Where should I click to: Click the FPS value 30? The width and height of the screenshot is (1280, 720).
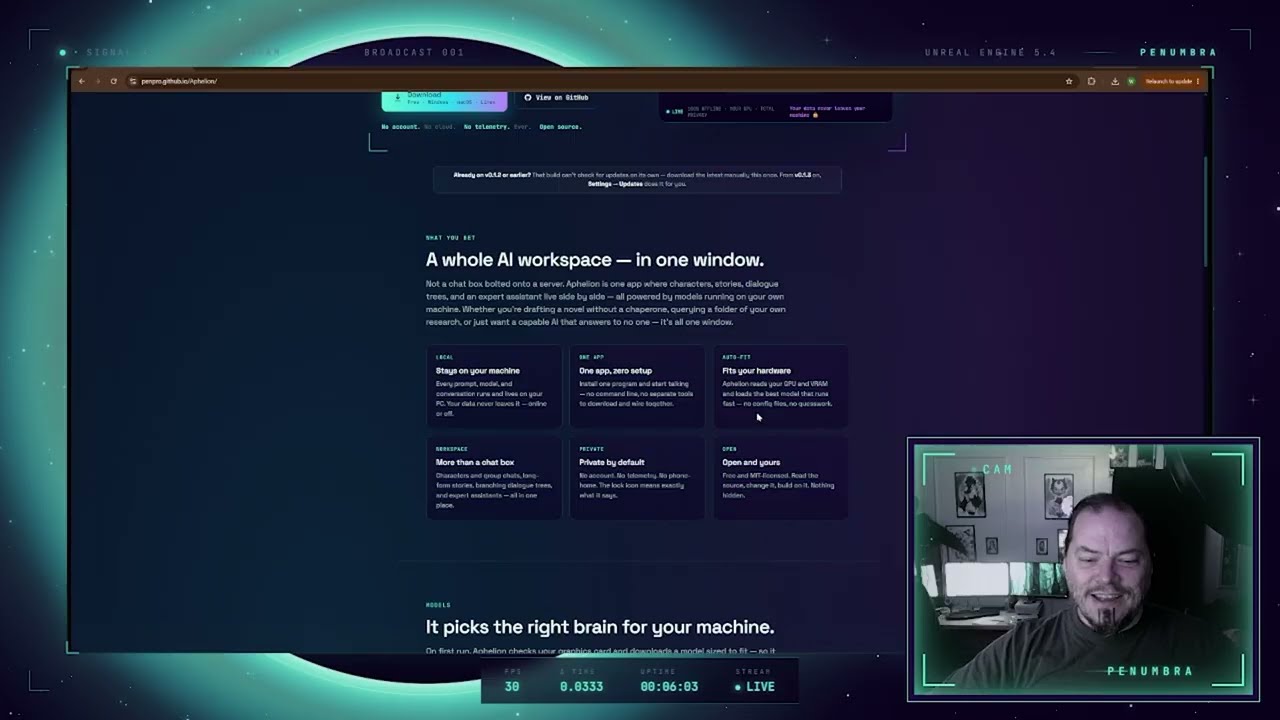(512, 687)
